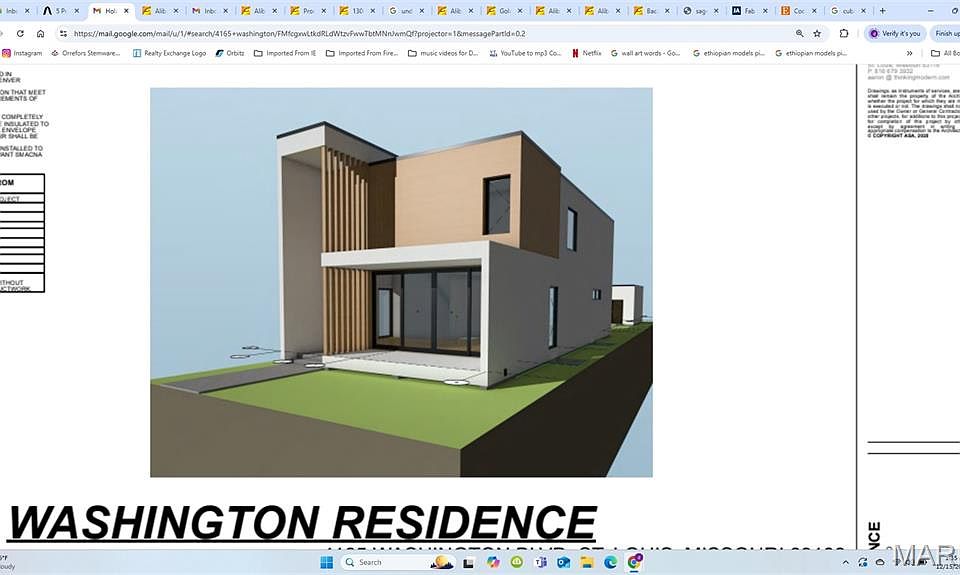The width and height of the screenshot is (960, 575).
Task: Open the Realty Exchange Logo bookmark
Action: coord(170,53)
